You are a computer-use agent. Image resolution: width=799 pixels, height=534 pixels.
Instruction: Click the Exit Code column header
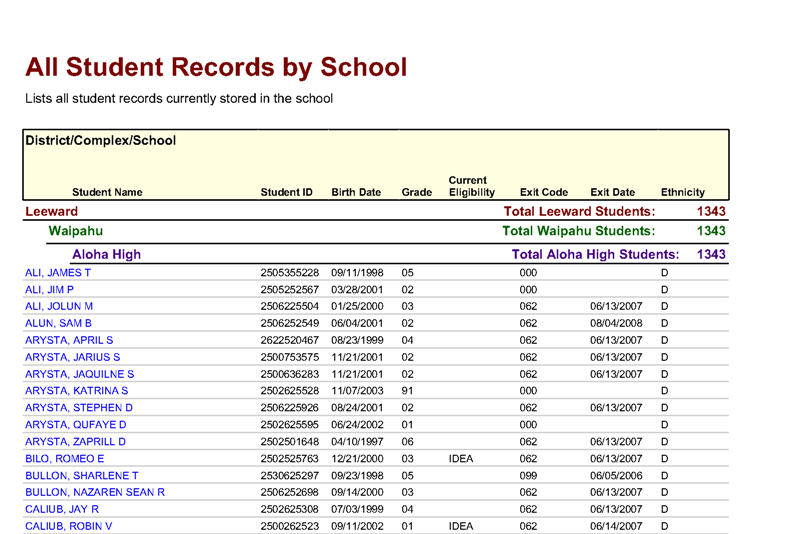tap(544, 192)
